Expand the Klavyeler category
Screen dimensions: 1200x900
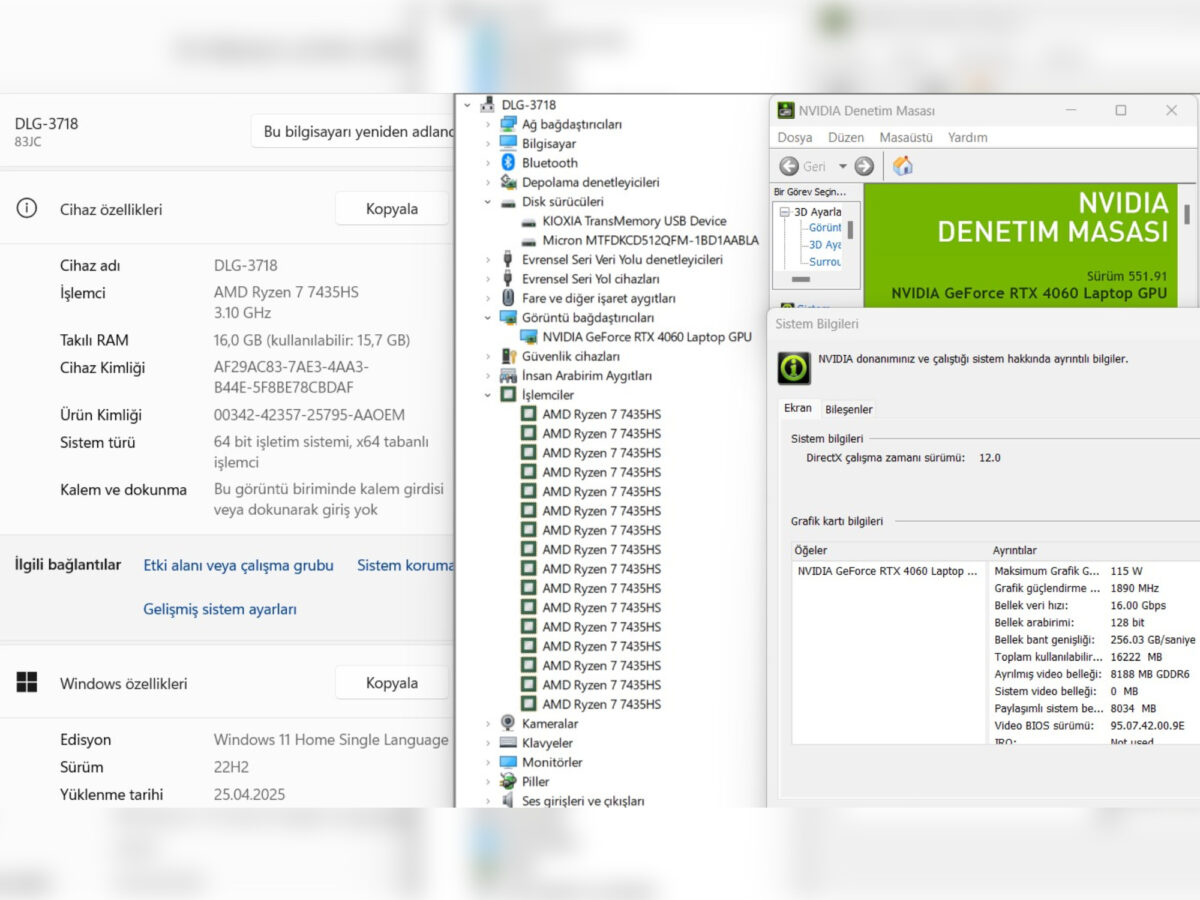click(x=488, y=743)
